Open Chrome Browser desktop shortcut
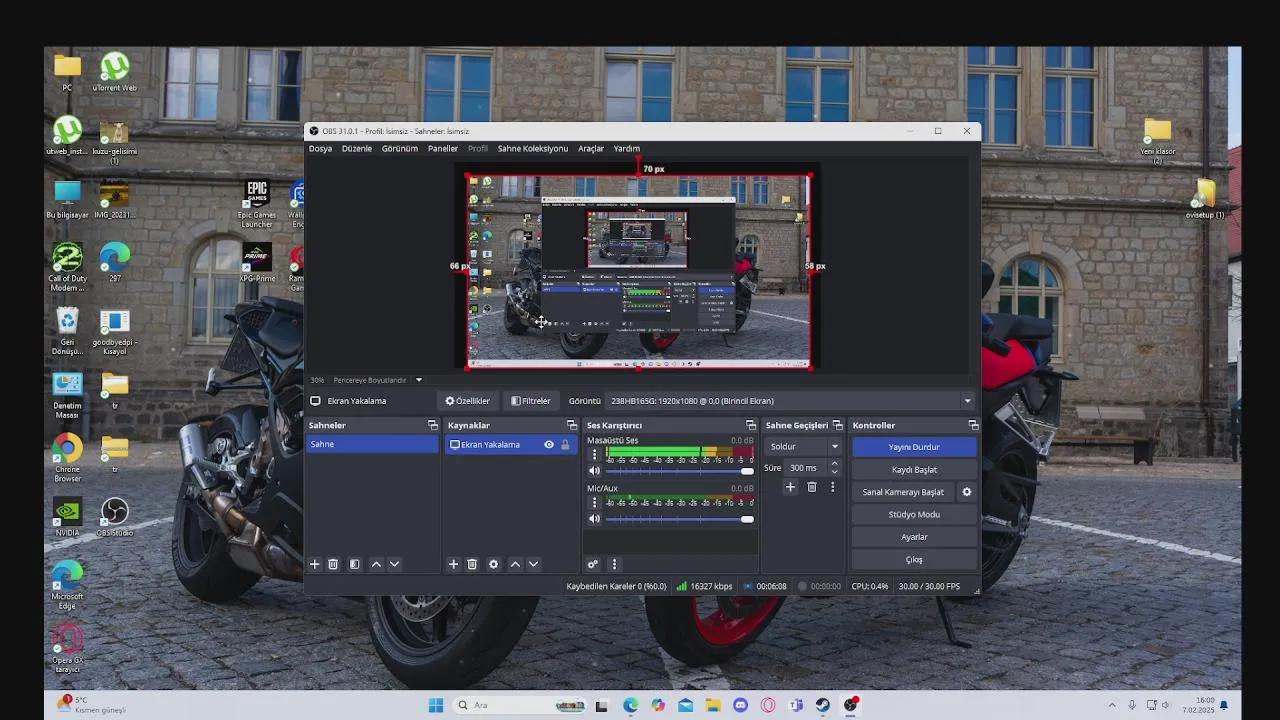Screen dimensions: 1280x720 [x=67, y=458]
